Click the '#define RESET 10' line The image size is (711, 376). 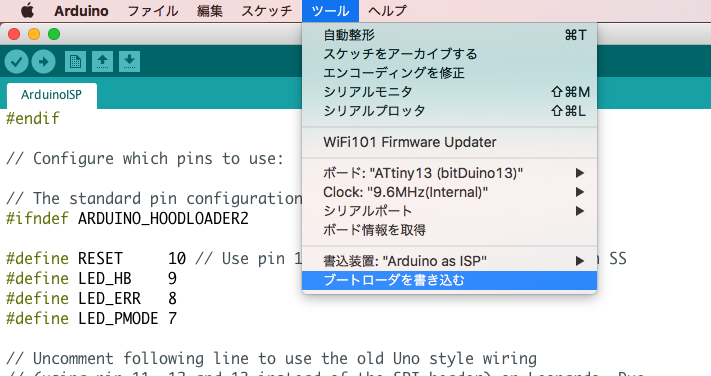96,259
